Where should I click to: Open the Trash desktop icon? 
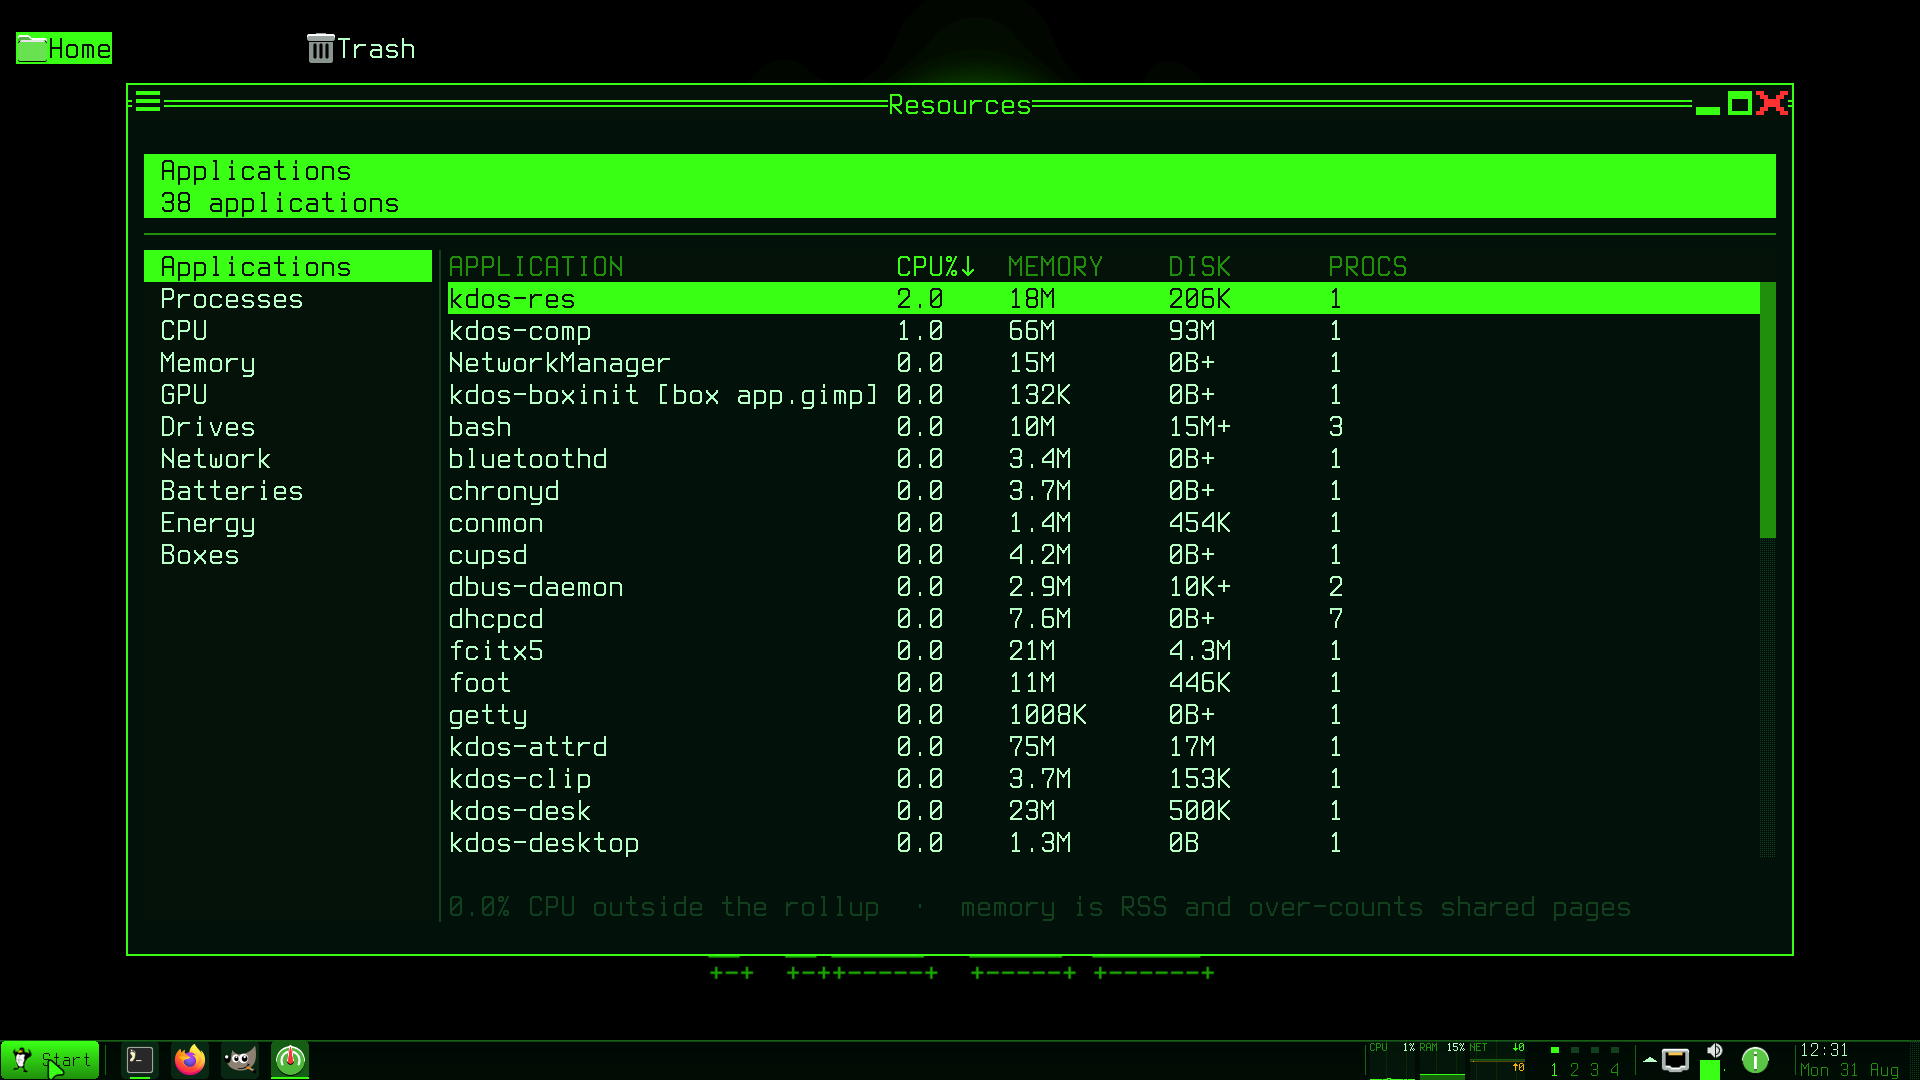click(x=361, y=48)
